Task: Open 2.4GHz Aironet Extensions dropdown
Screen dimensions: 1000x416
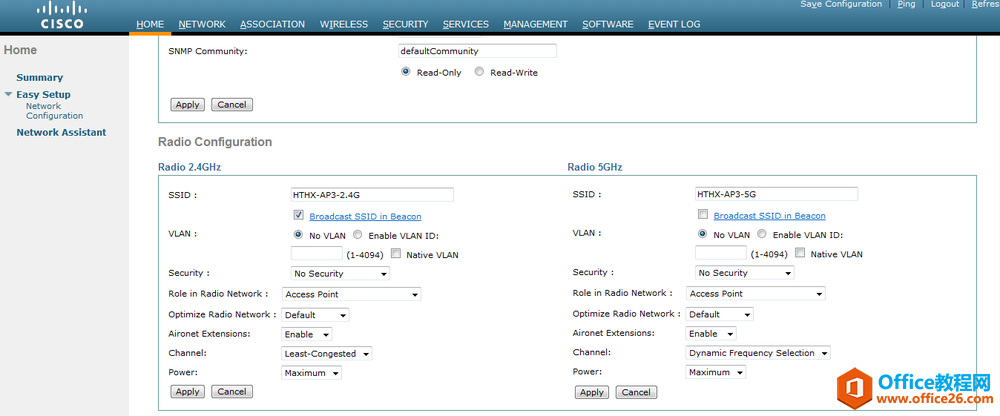Action: click(306, 334)
